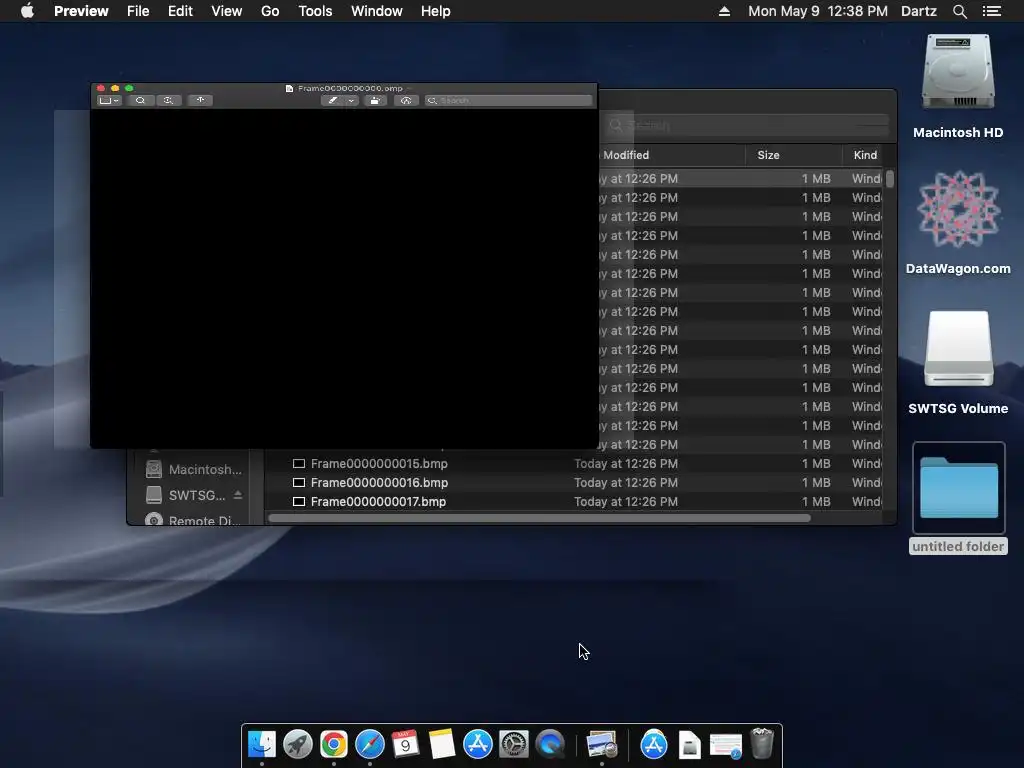The image size is (1024, 768).
Task: Eject SWTSG volume from Finder sidebar
Action: point(238,495)
